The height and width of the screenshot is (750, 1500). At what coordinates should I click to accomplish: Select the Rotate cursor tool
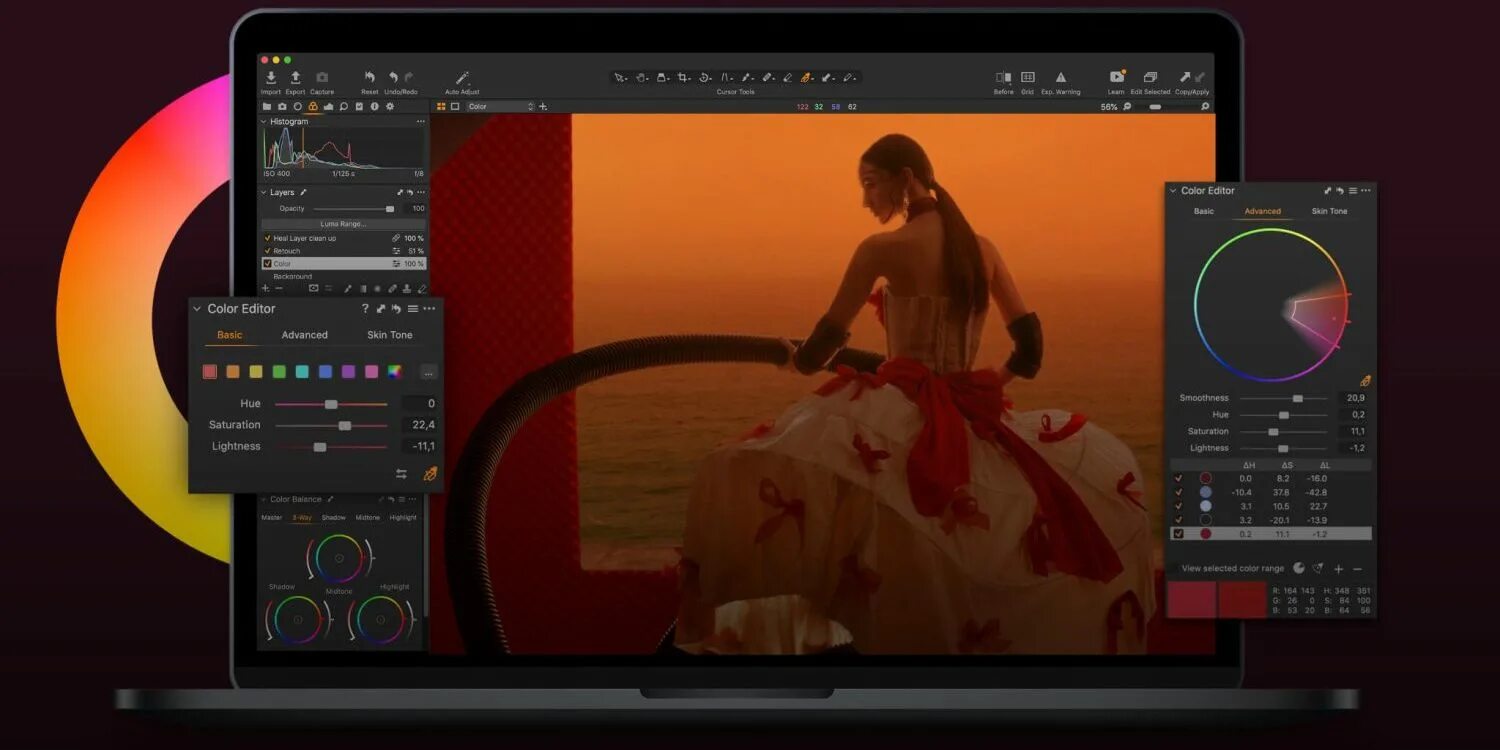point(704,77)
